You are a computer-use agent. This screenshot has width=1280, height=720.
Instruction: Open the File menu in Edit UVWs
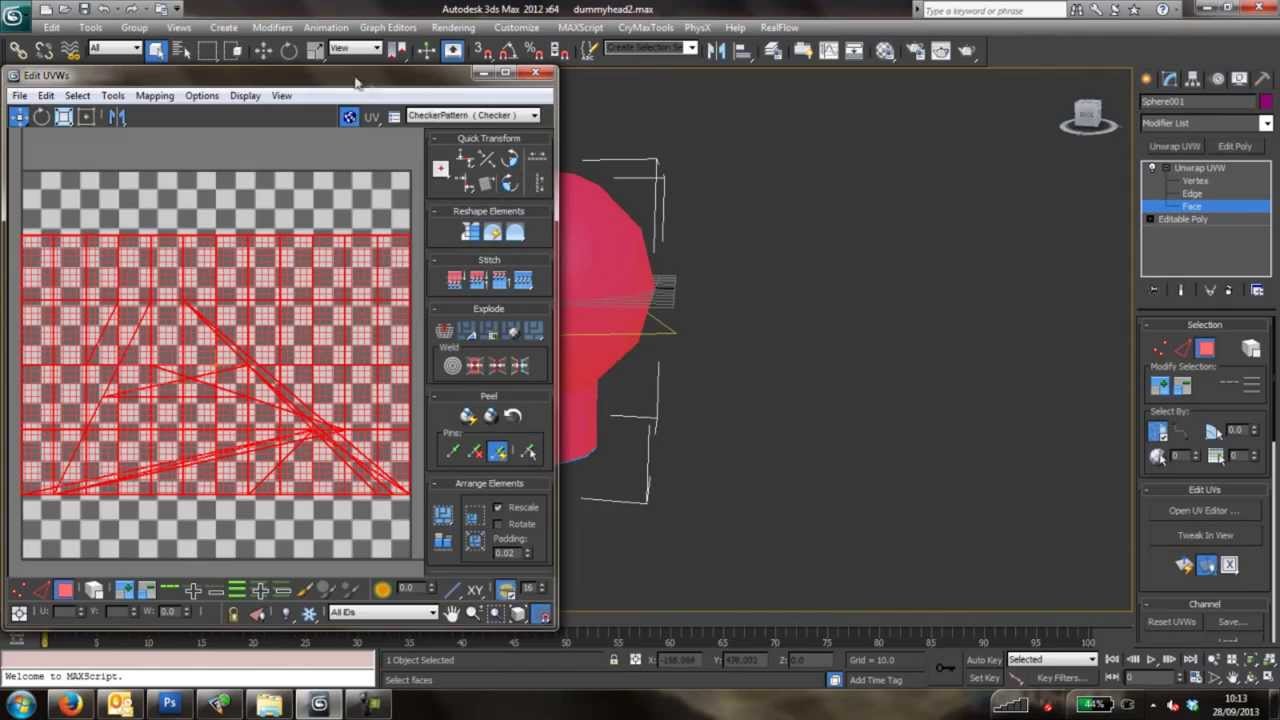(19, 96)
